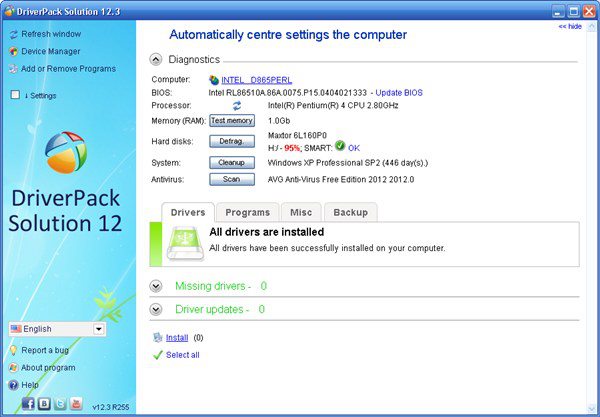This screenshot has width=600, height=417.
Task: Click the green drivers installed drive icon
Action: coord(185,244)
